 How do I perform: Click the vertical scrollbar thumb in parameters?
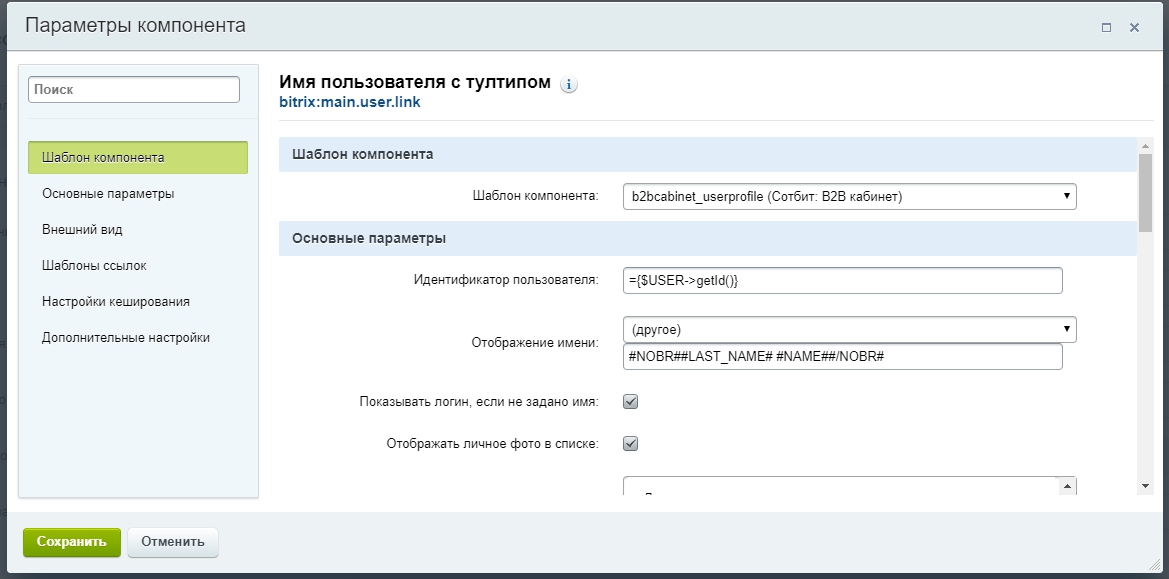click(1145, 192)
